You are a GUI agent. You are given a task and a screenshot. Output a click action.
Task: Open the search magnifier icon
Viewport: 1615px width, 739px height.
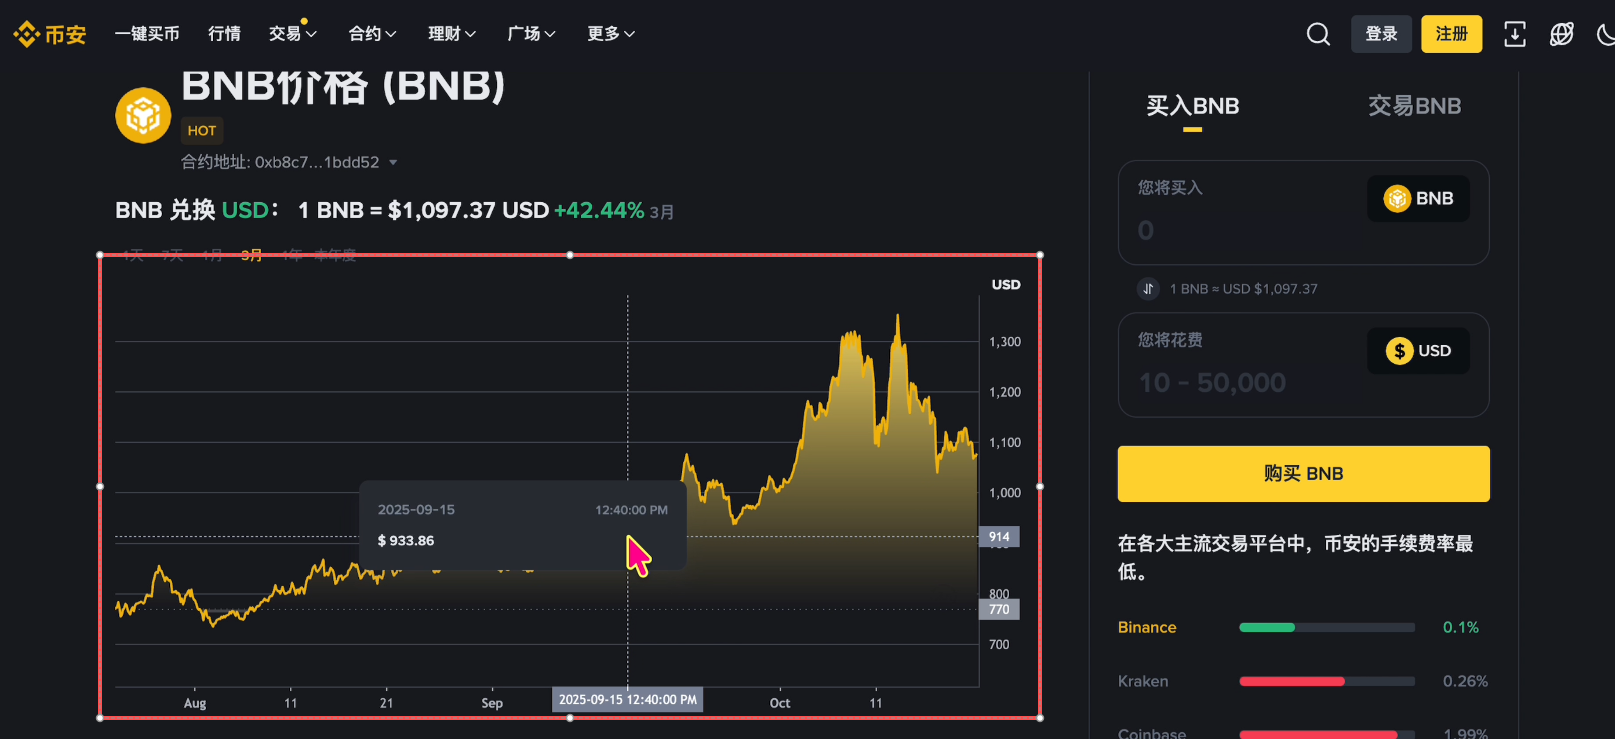click(x=1318, y=34)
